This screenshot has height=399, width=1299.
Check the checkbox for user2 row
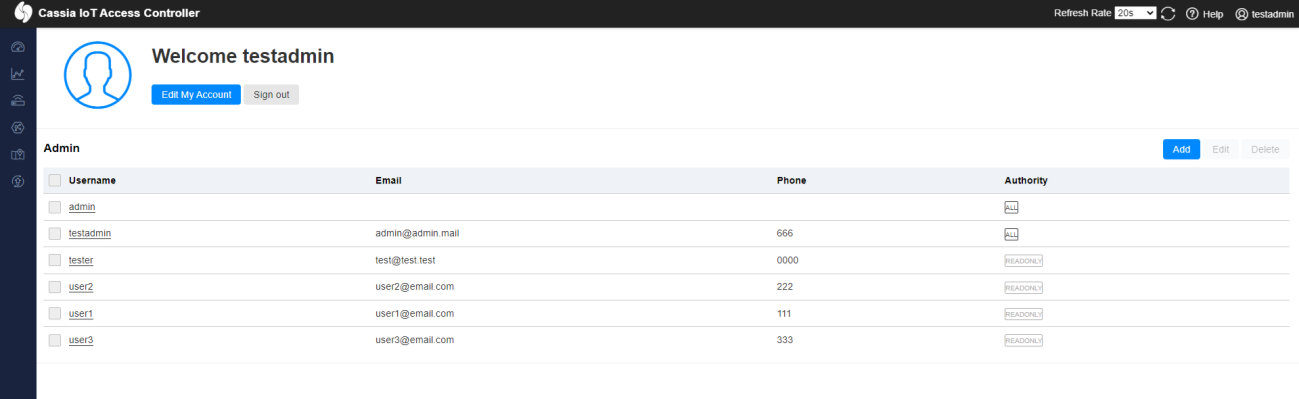55,287
